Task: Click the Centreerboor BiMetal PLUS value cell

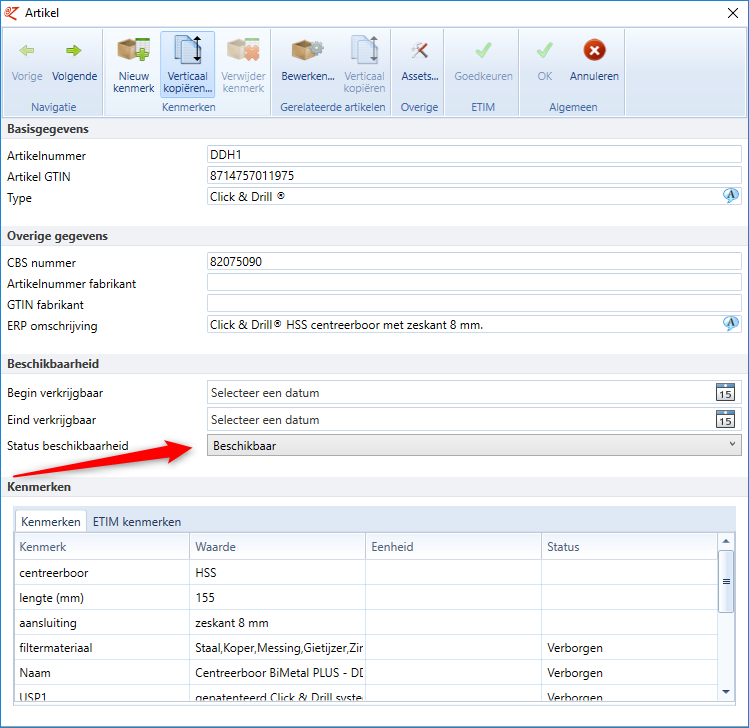Action: (278, 672)
